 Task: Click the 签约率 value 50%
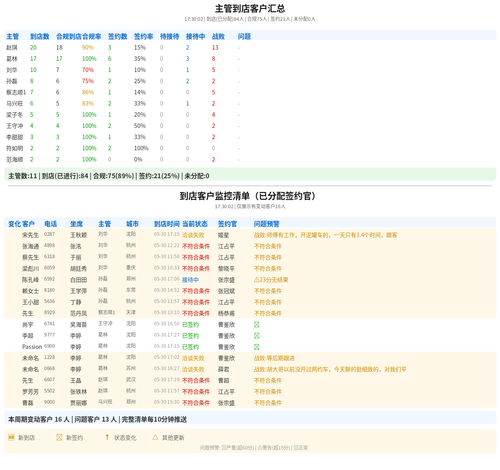(140, 126)
